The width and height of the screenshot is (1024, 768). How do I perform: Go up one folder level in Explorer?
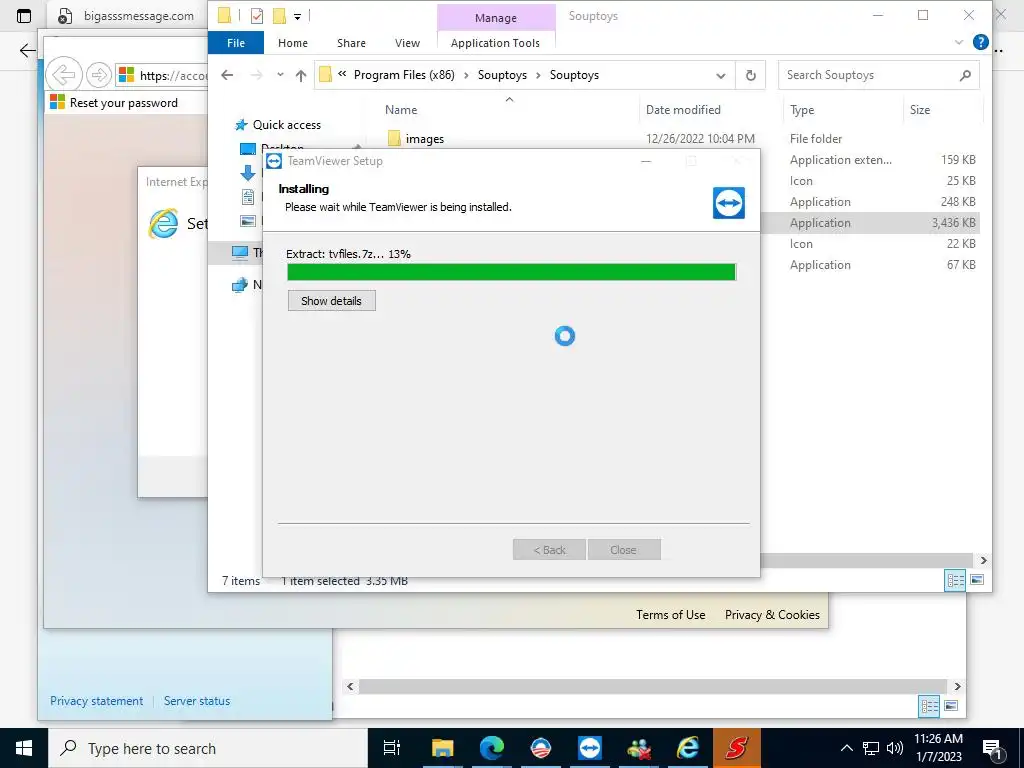click(x=300, y=75)
